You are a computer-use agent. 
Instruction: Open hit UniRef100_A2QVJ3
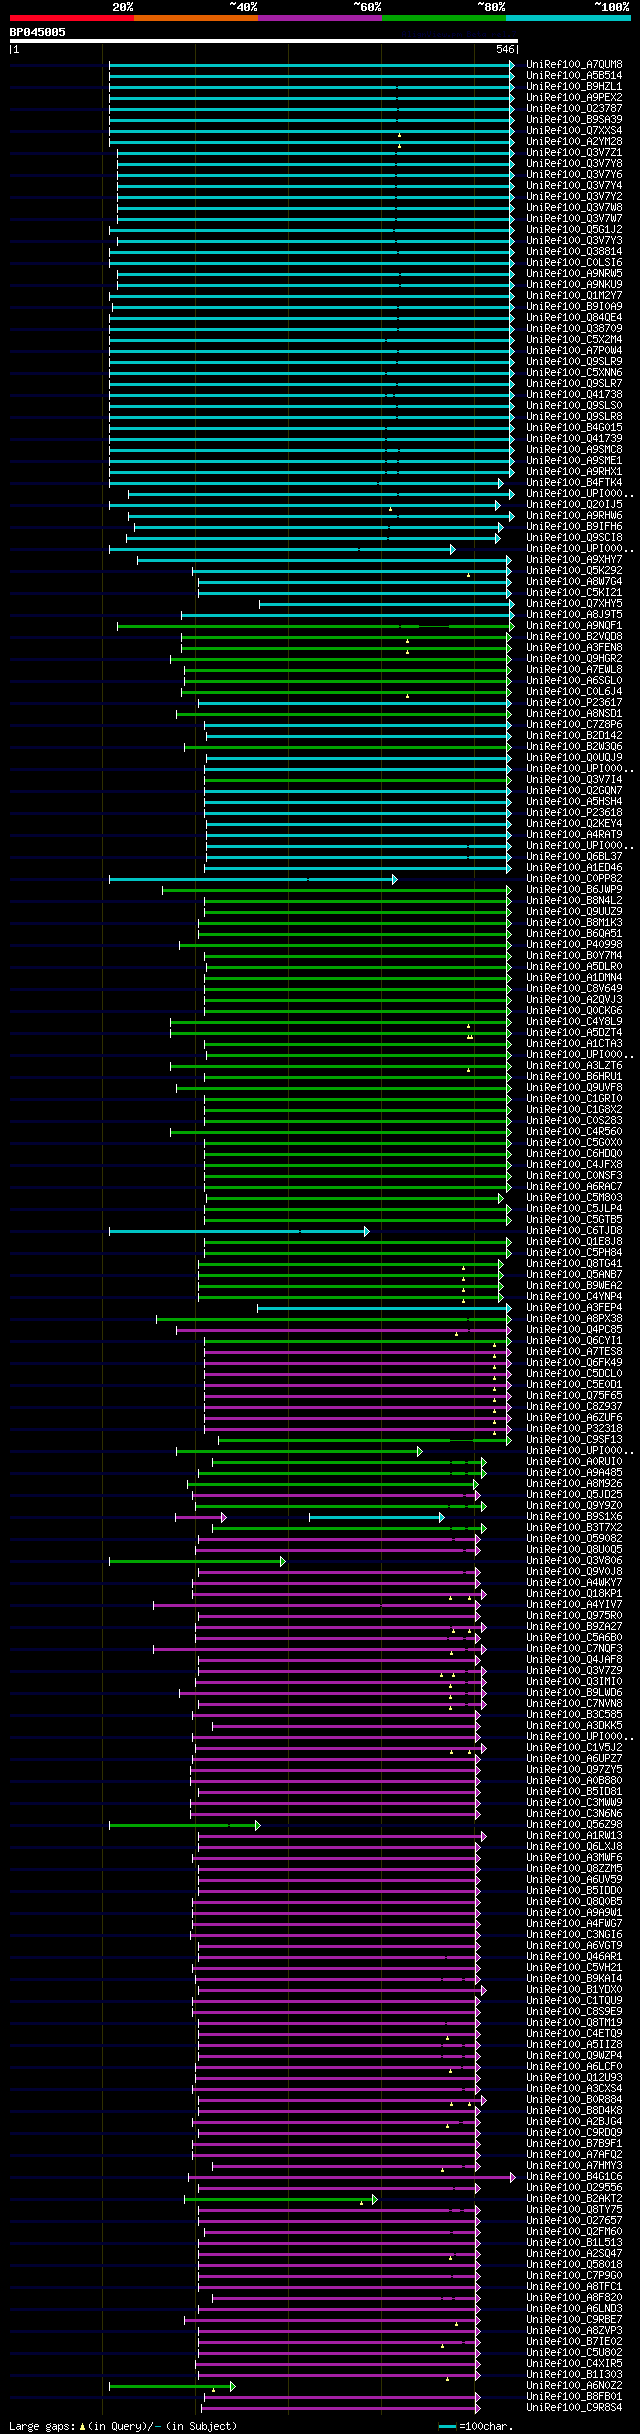(574, 1000)
